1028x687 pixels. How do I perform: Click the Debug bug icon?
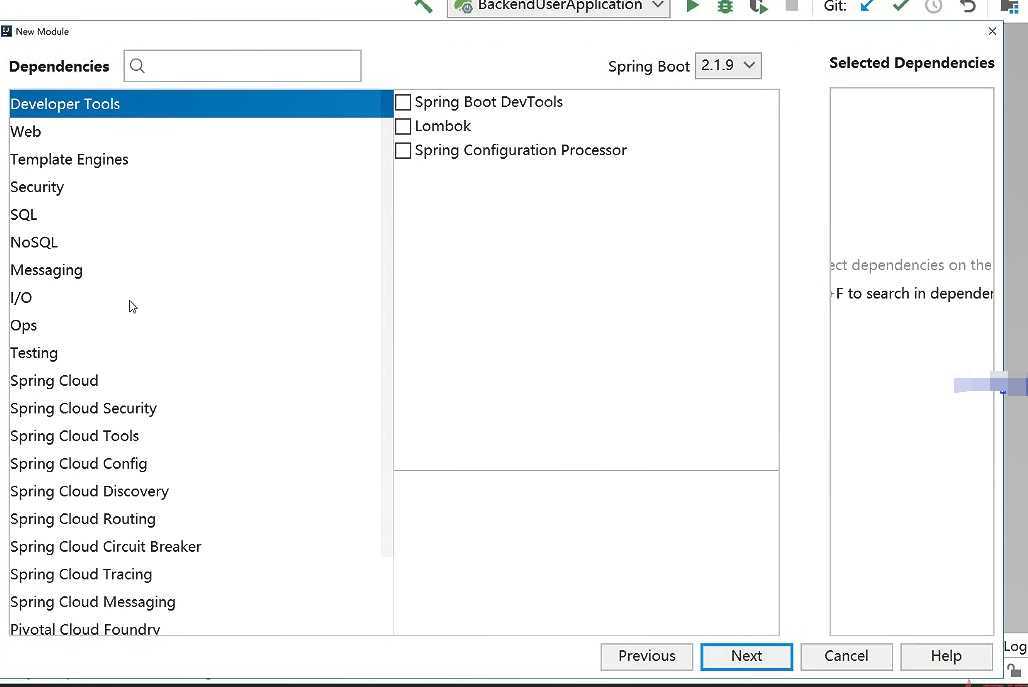point(725,6)
